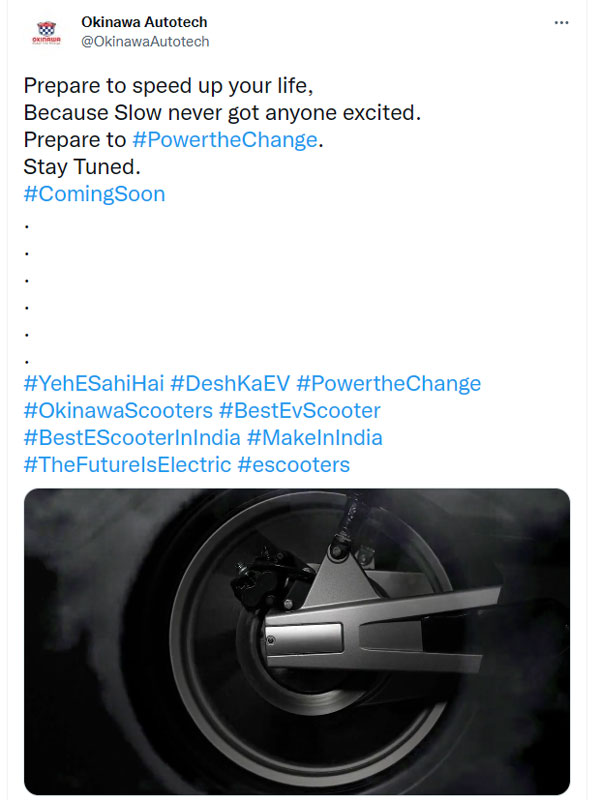Open the tweet's three-dot more menu
This screenshot has height=800, width=600.
[x=565, y=24]
